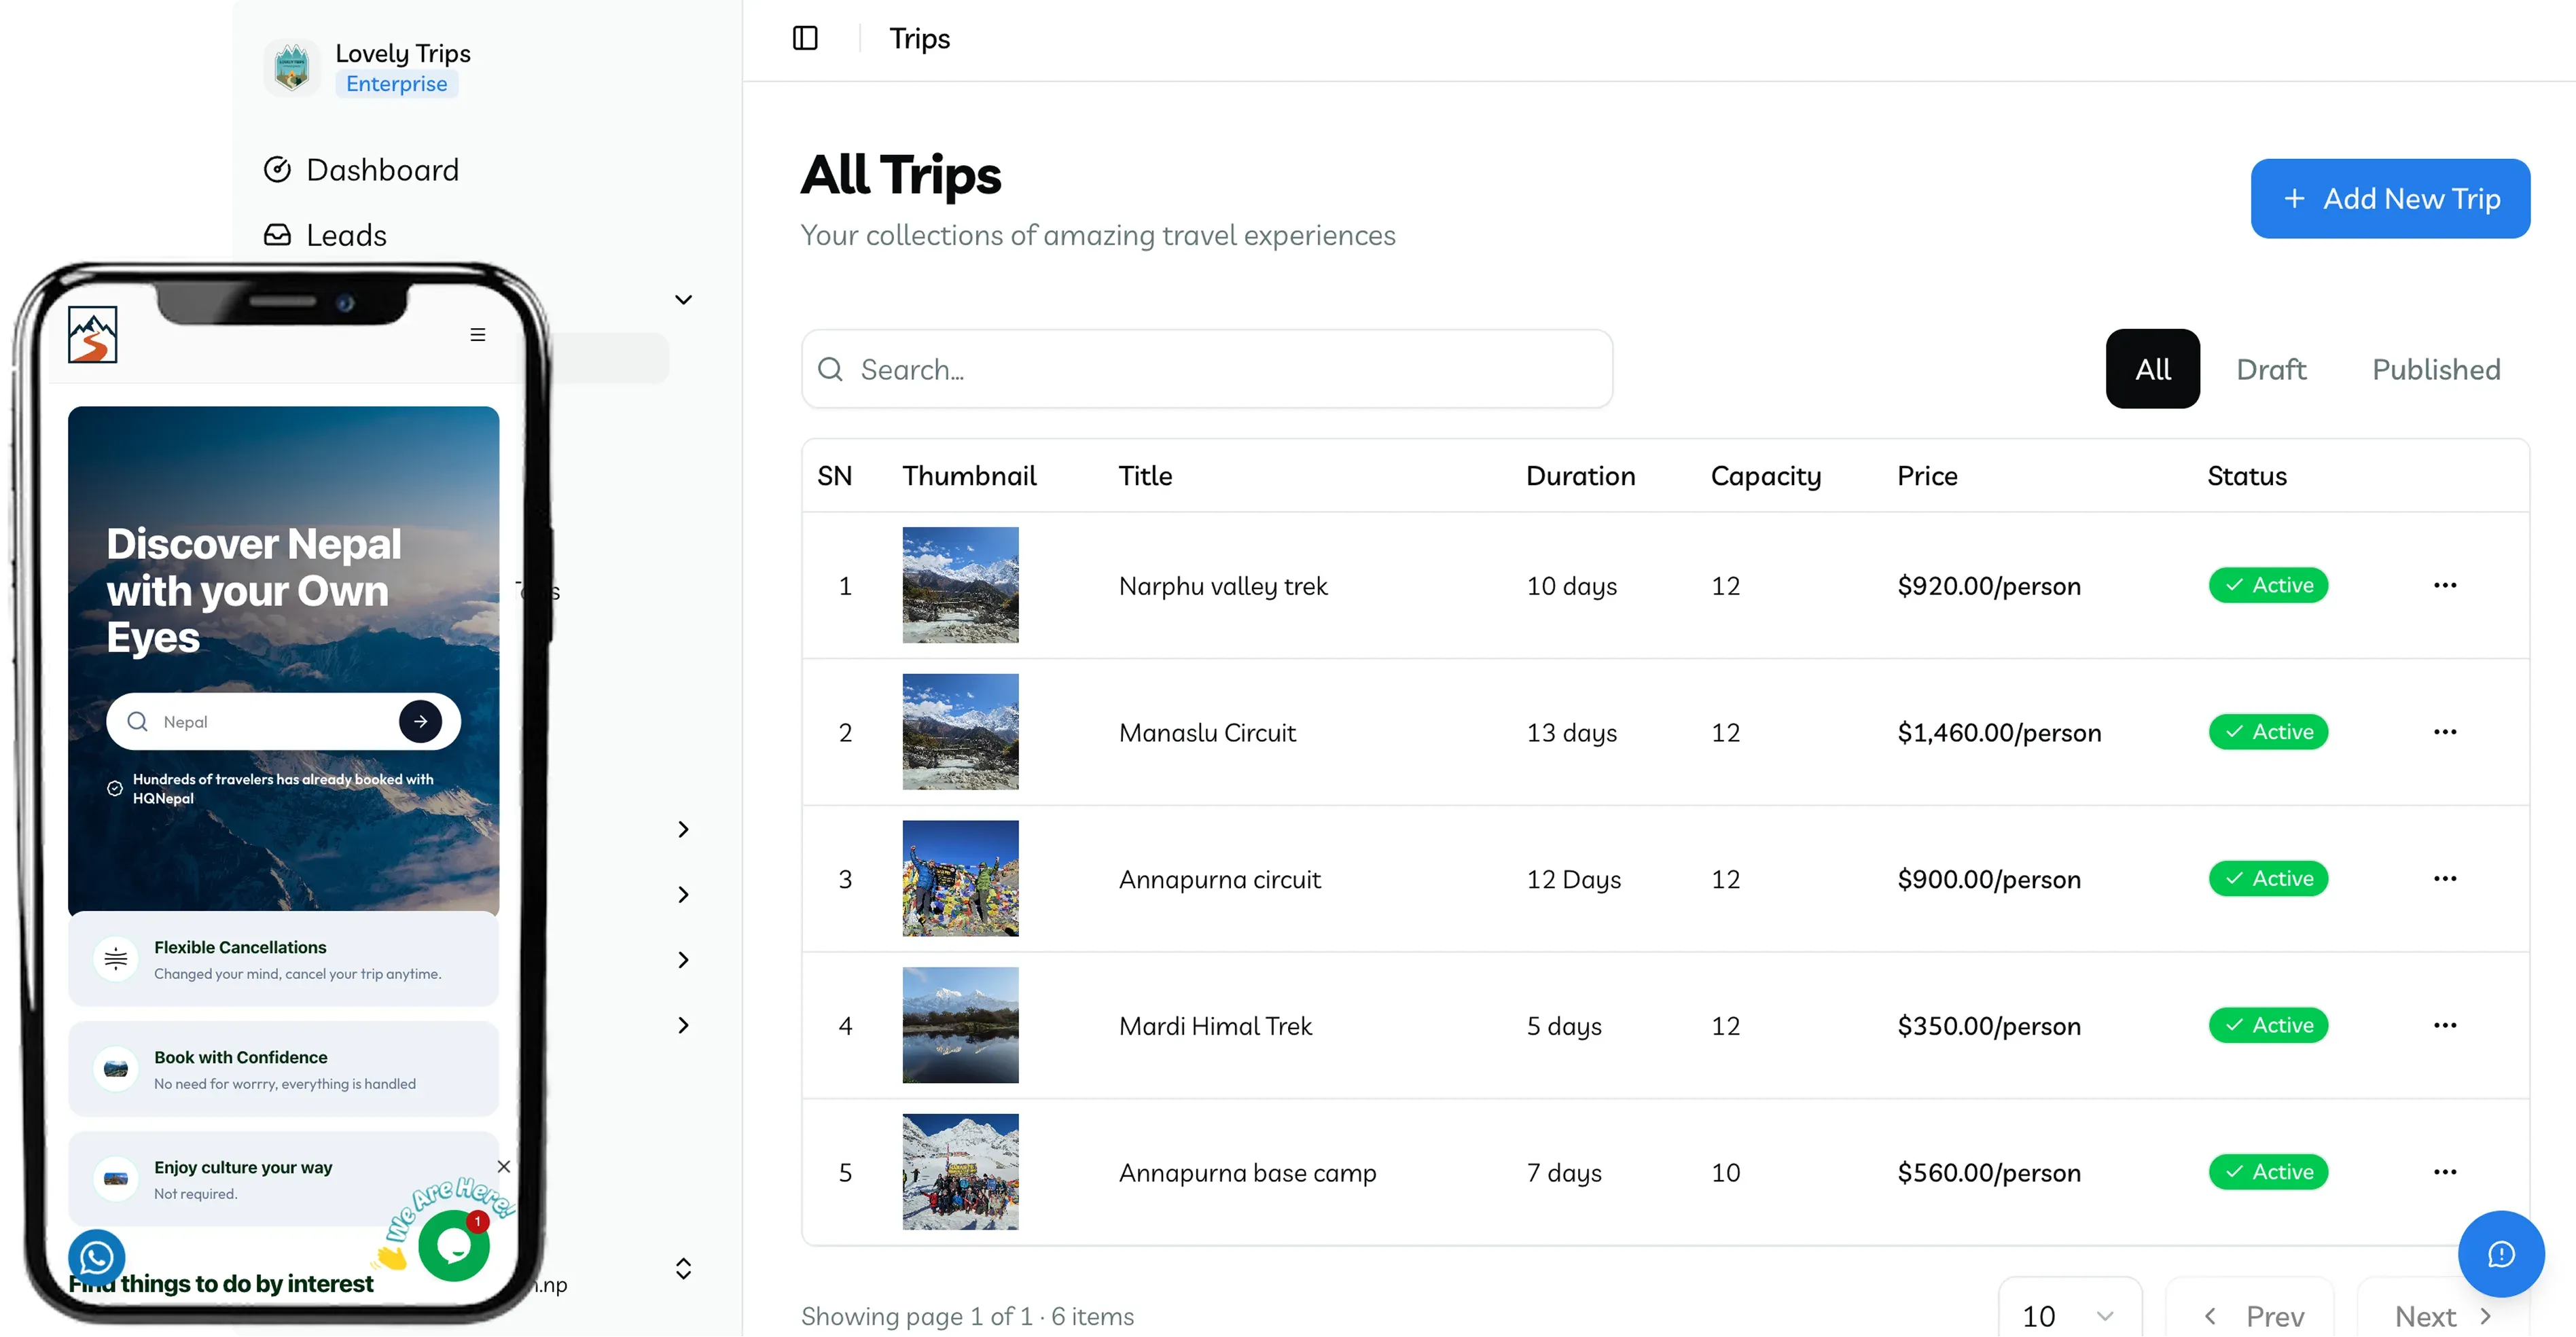Click the HQNepal mountain logo in phone
Screen dimensions: 2576x1337
[x=93, y=334]
